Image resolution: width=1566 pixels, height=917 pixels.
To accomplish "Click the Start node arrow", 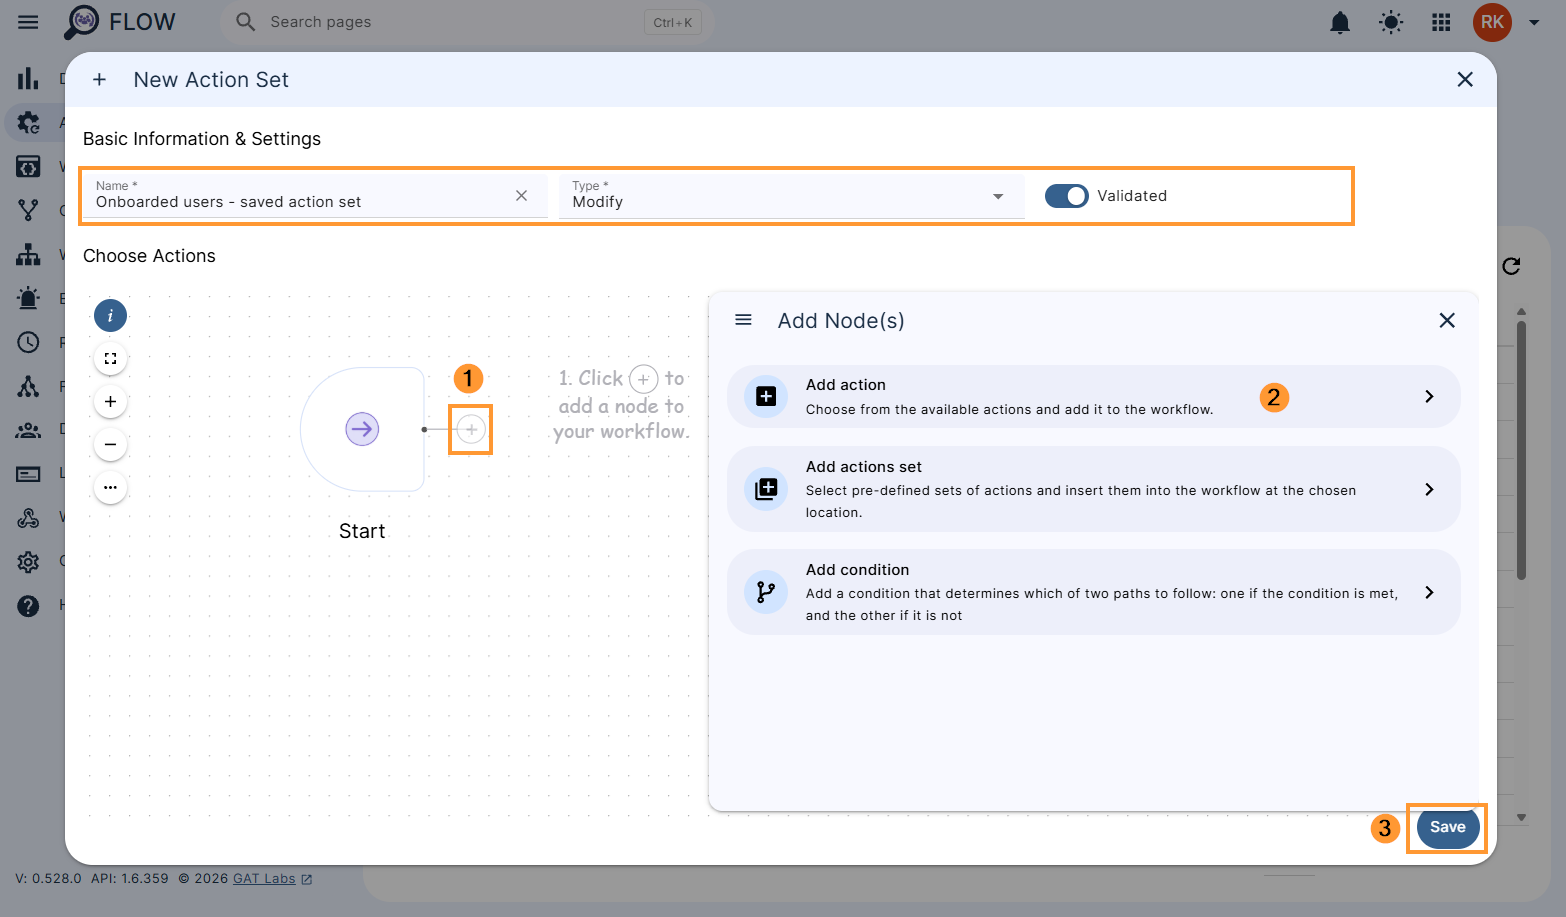I will pyautogui.click(x=362, y=429).
